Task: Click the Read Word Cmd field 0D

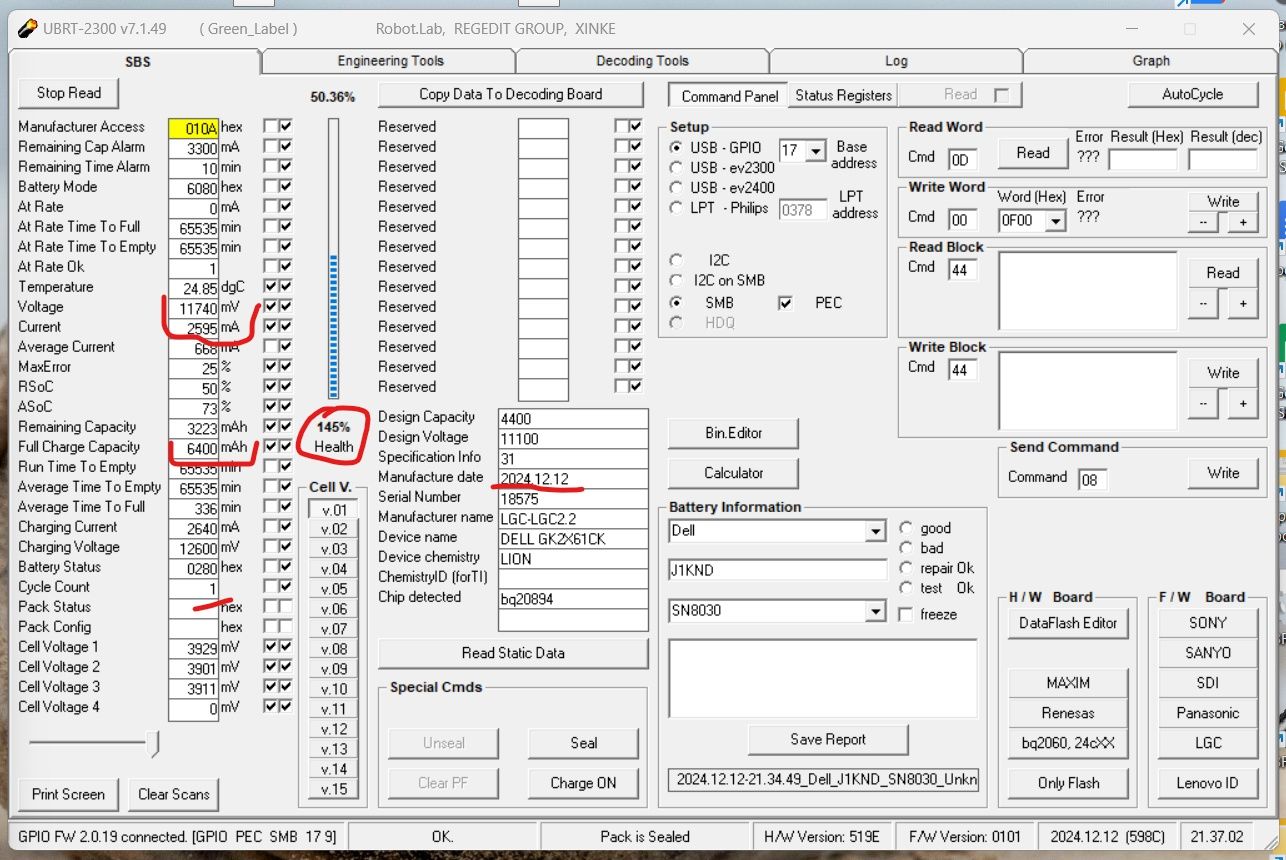Action: point(962,160)
